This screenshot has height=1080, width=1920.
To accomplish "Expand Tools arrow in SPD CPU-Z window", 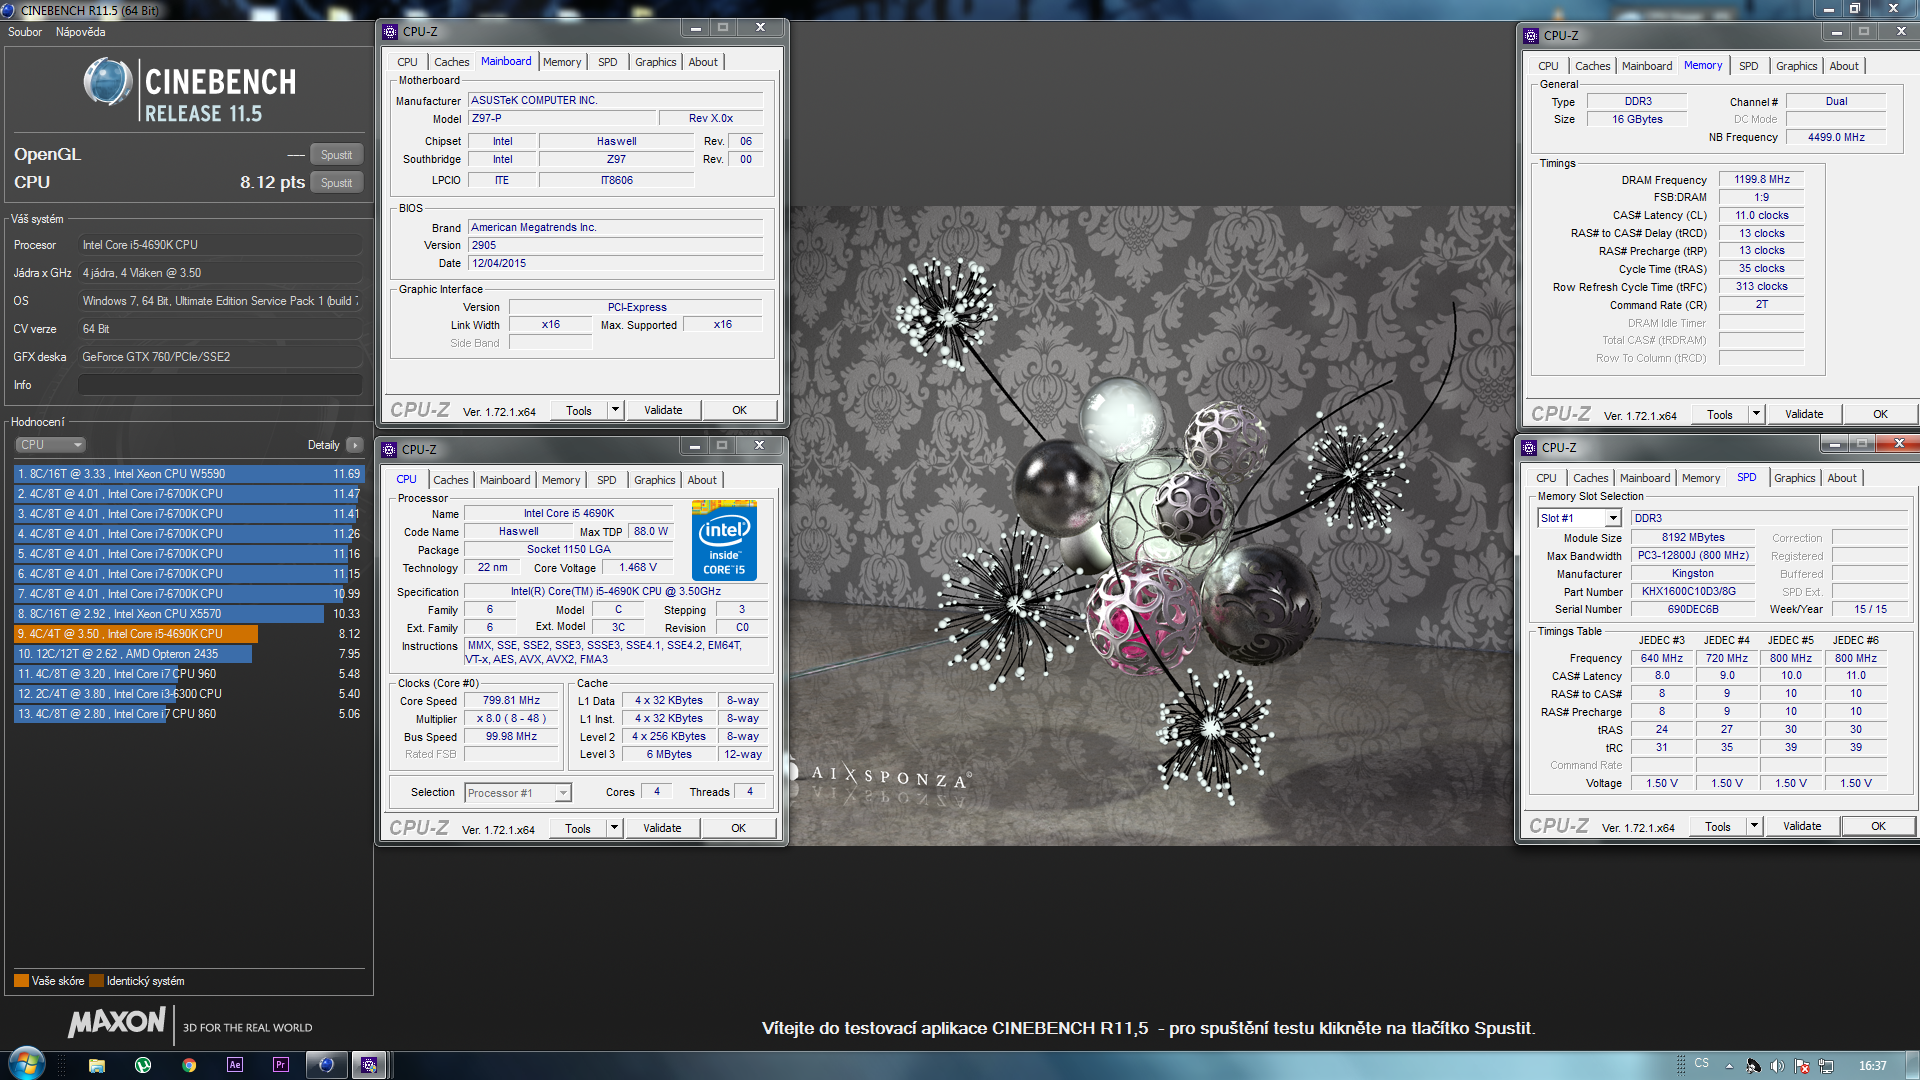I will pos(1753,826).
